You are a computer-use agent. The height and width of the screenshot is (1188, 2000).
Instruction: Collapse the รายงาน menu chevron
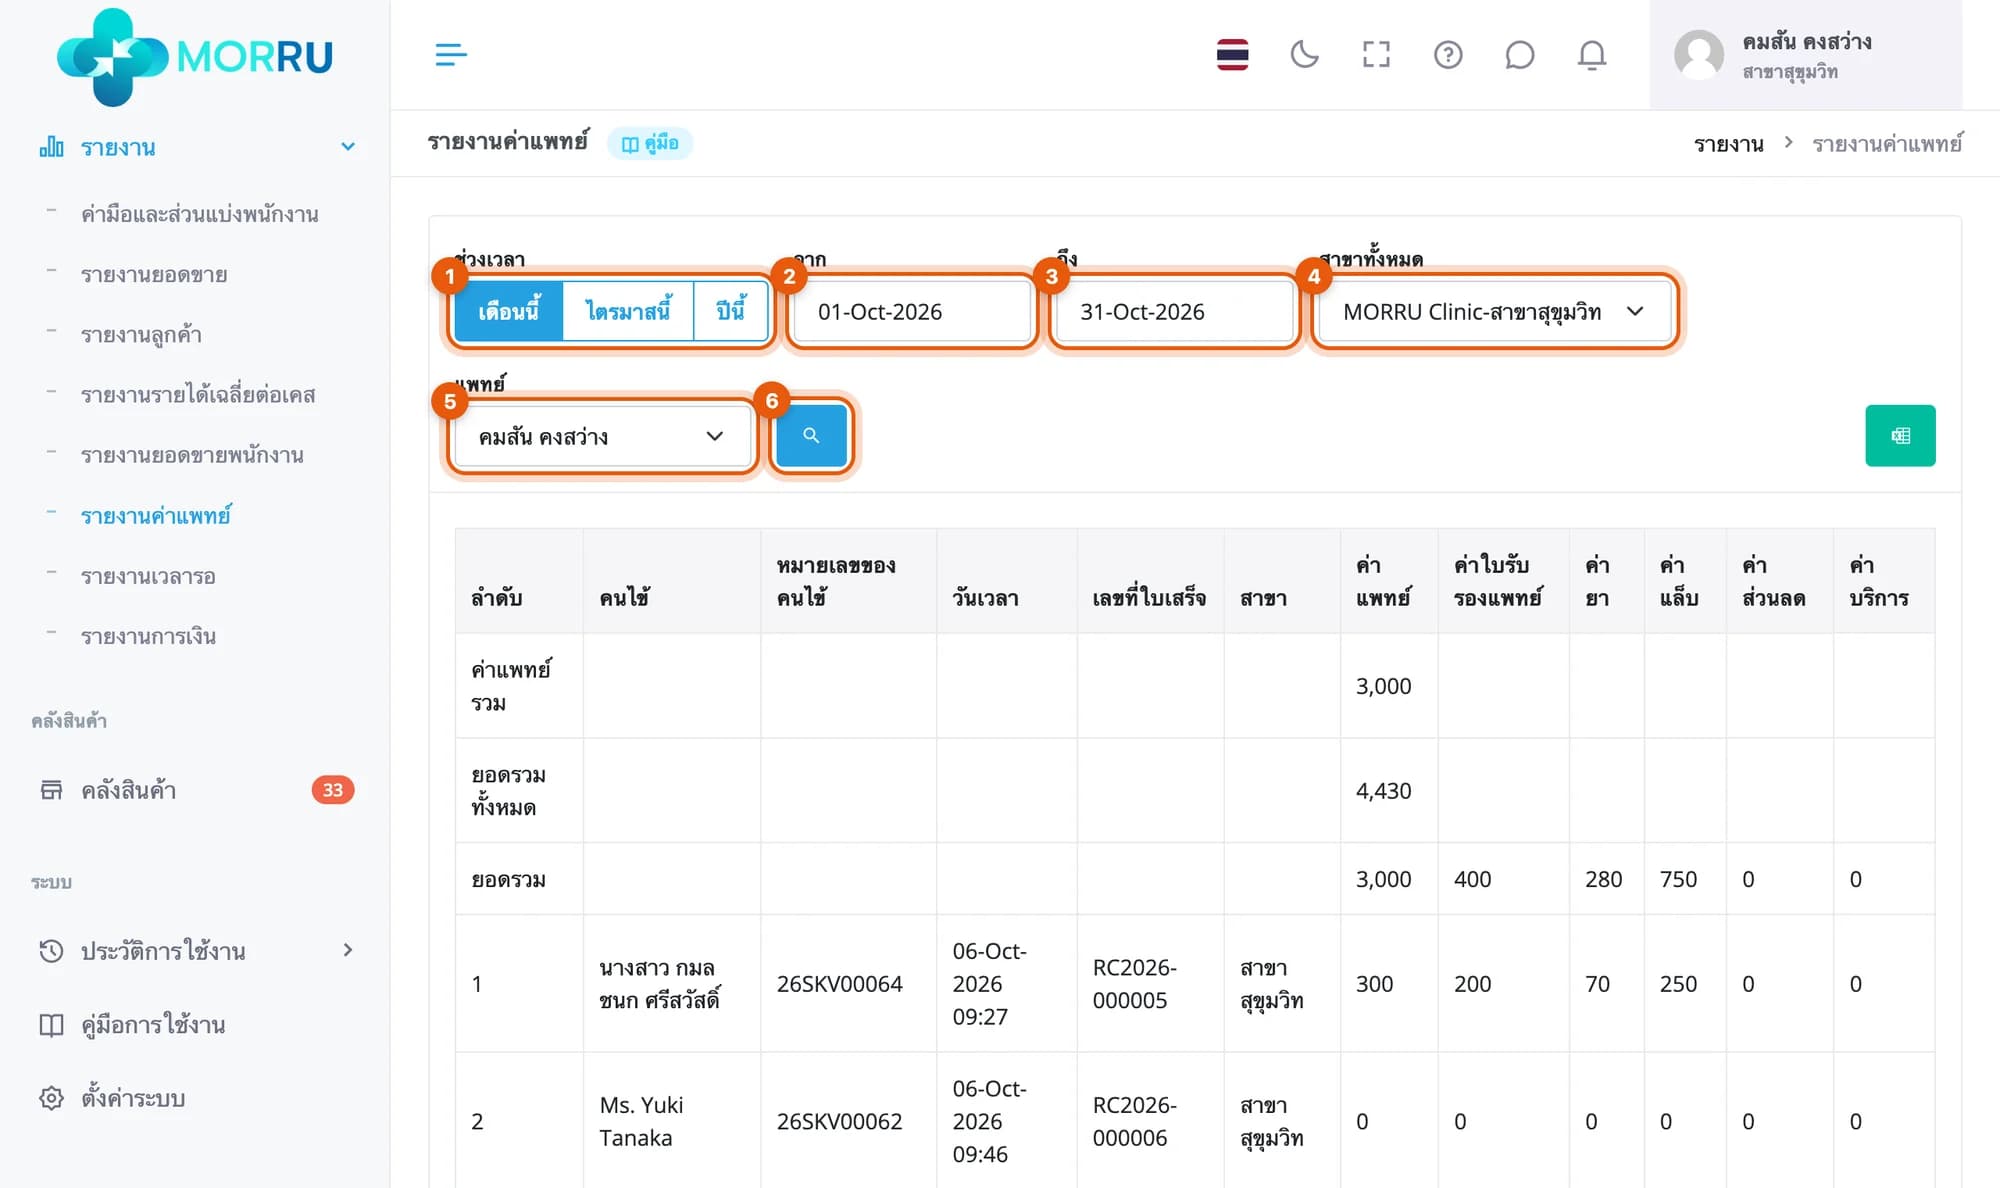click(x=348, y=147)
